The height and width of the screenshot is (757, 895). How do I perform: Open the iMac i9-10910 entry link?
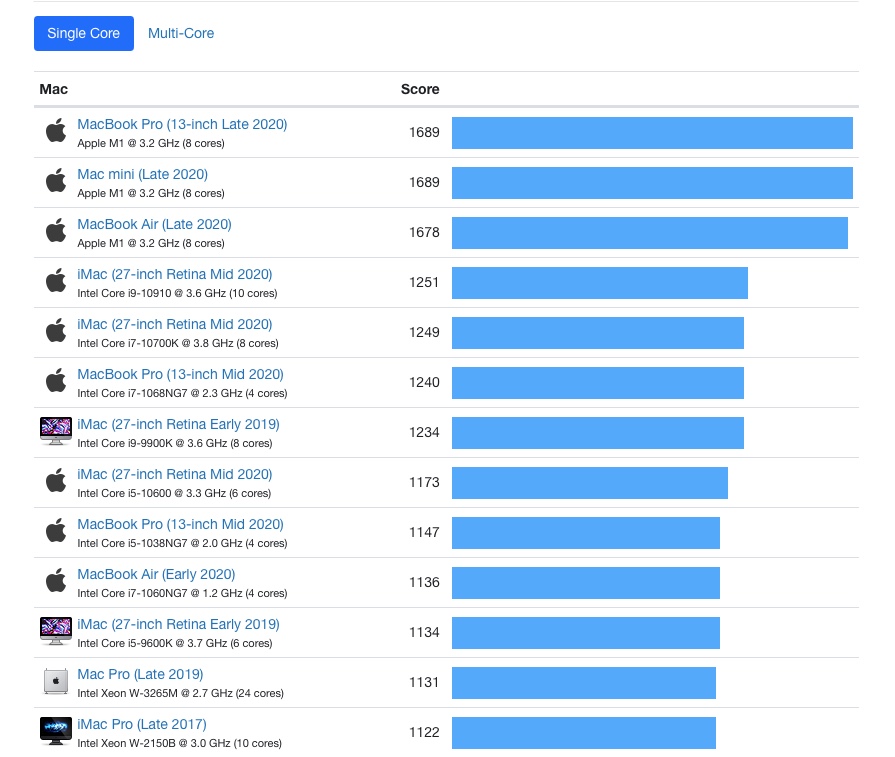pos(175,274)
